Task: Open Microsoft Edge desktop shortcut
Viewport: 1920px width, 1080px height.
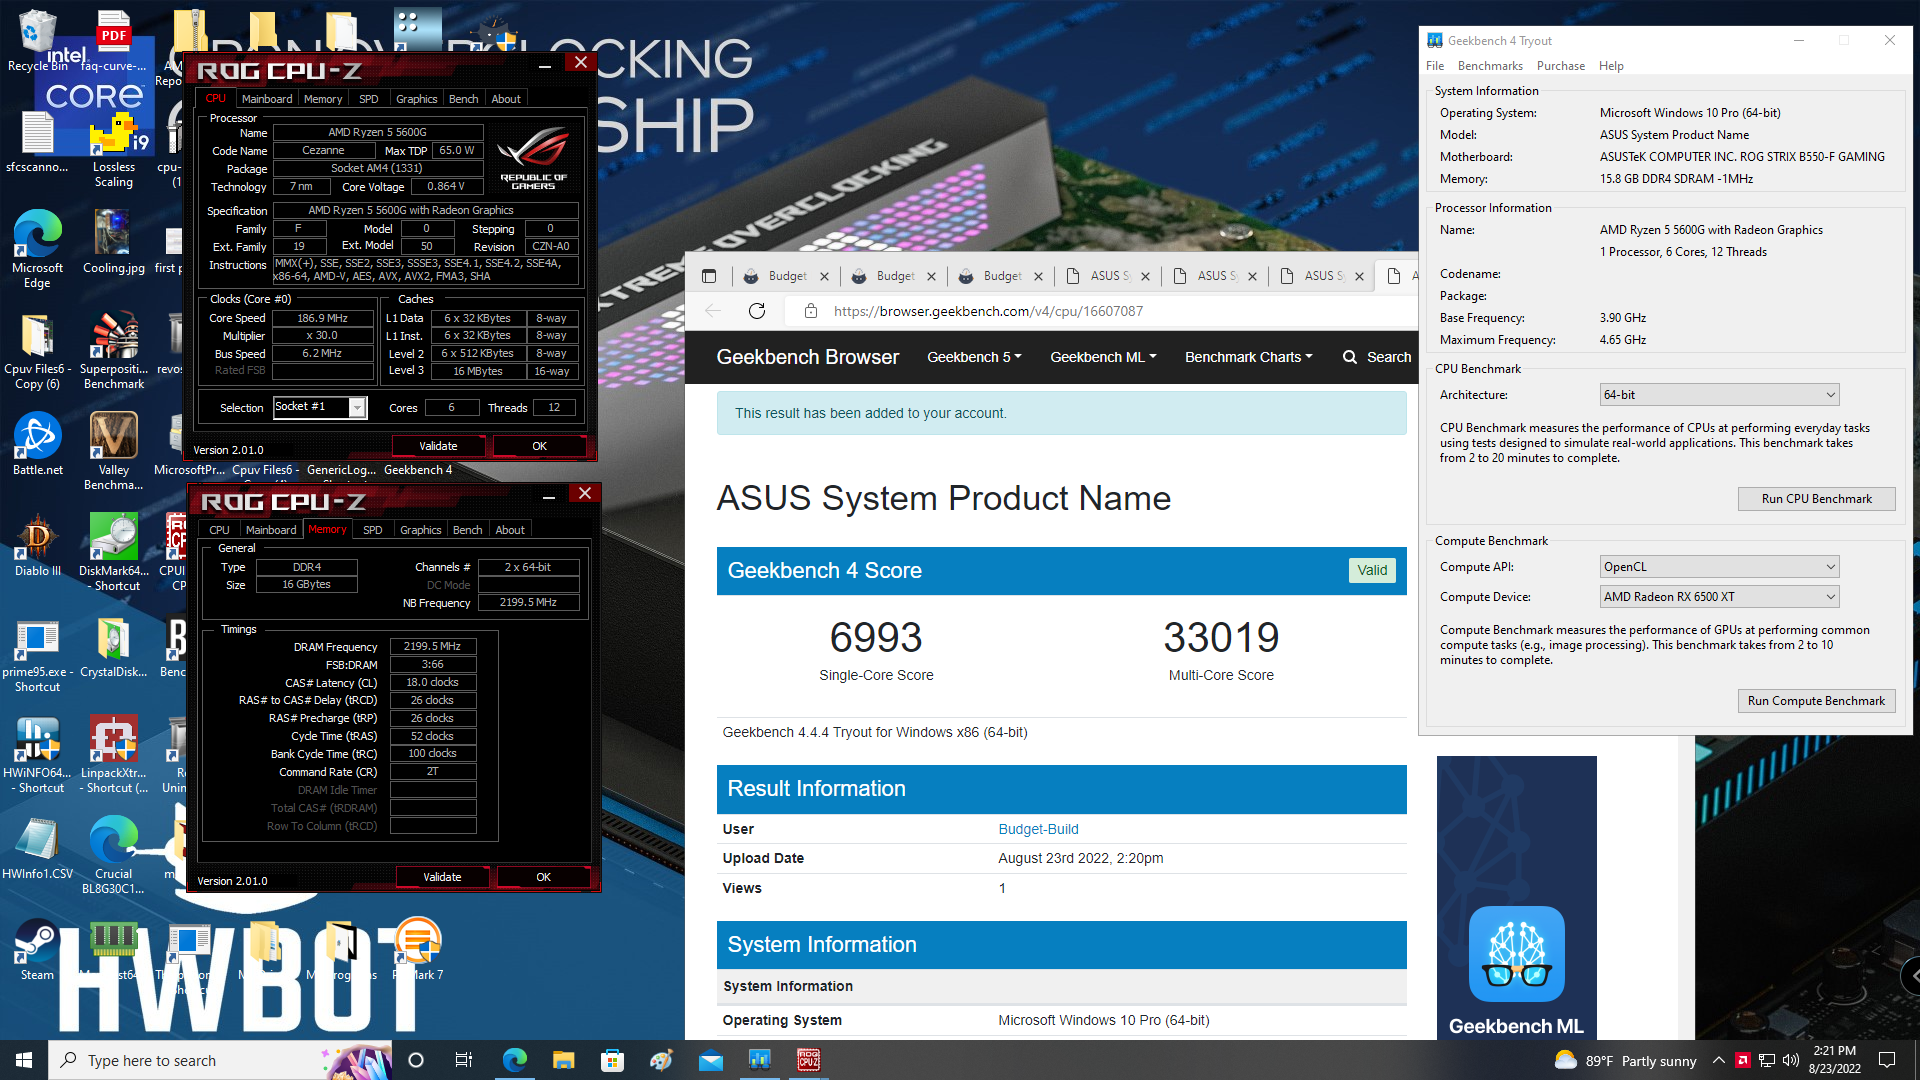Action: (x=37, y=250)
